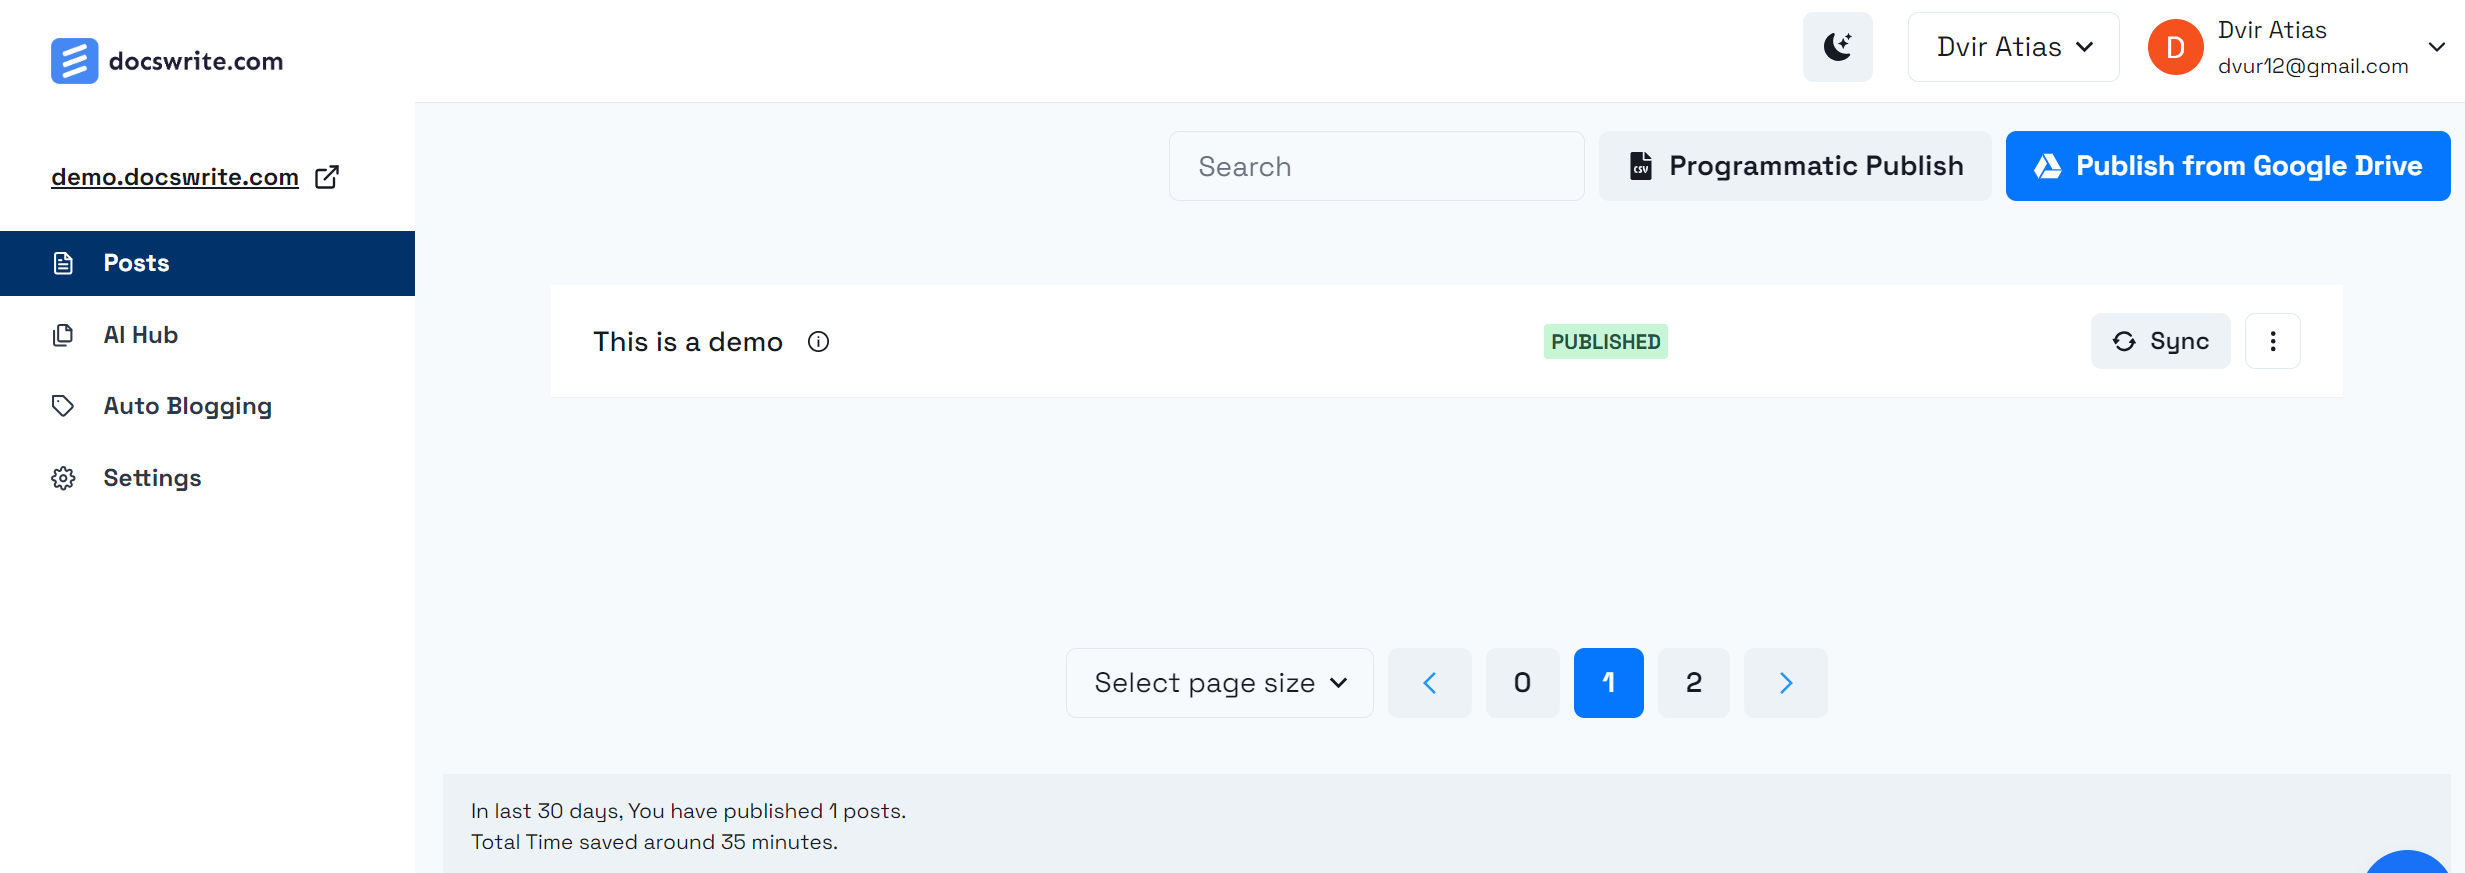The height and width of the screenshot is (873, 2465).
Task: Navigate to AI Hub in the sidebar
Action: (x=141, y=335)
